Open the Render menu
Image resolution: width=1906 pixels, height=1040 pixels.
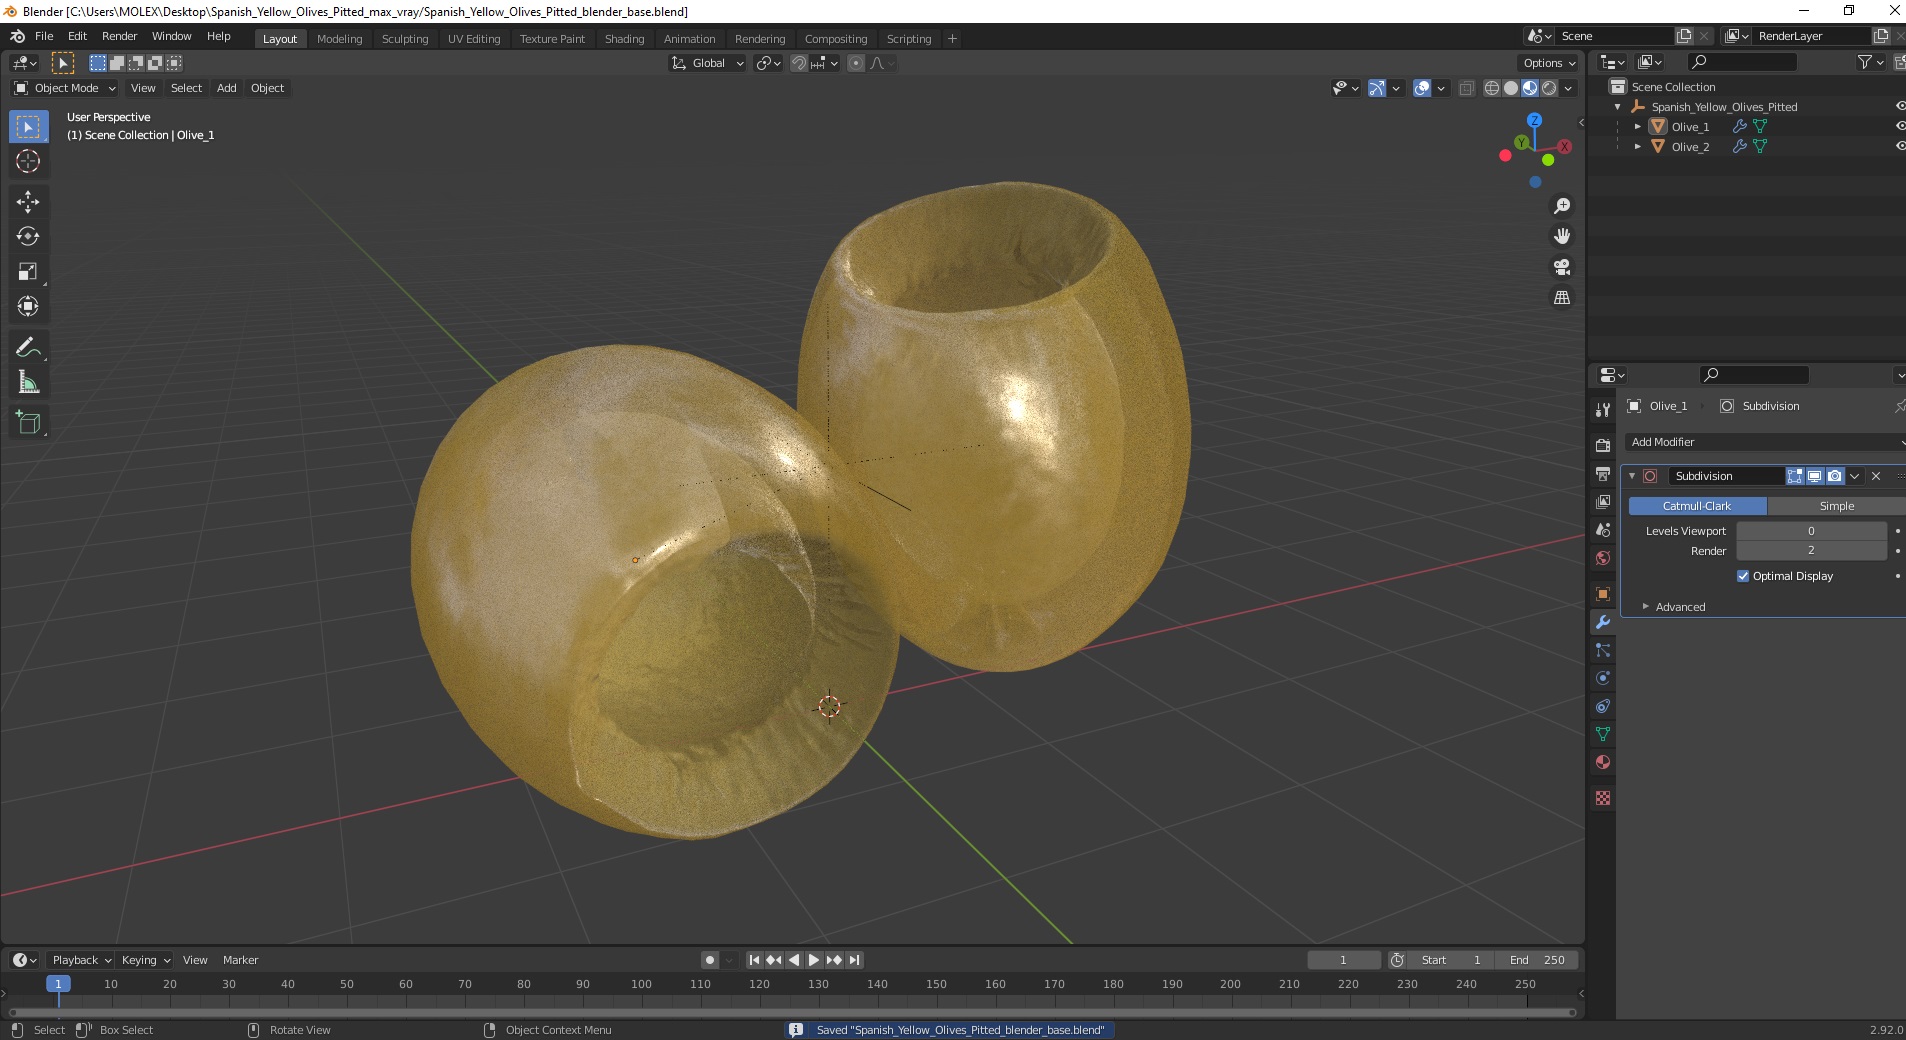[119, 36]
